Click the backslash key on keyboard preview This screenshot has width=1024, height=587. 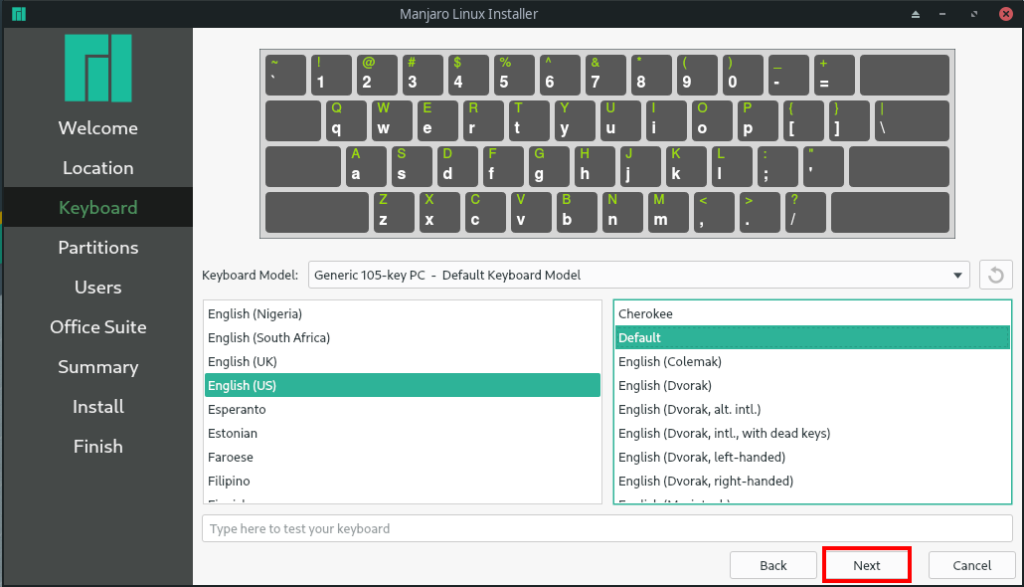912,121
